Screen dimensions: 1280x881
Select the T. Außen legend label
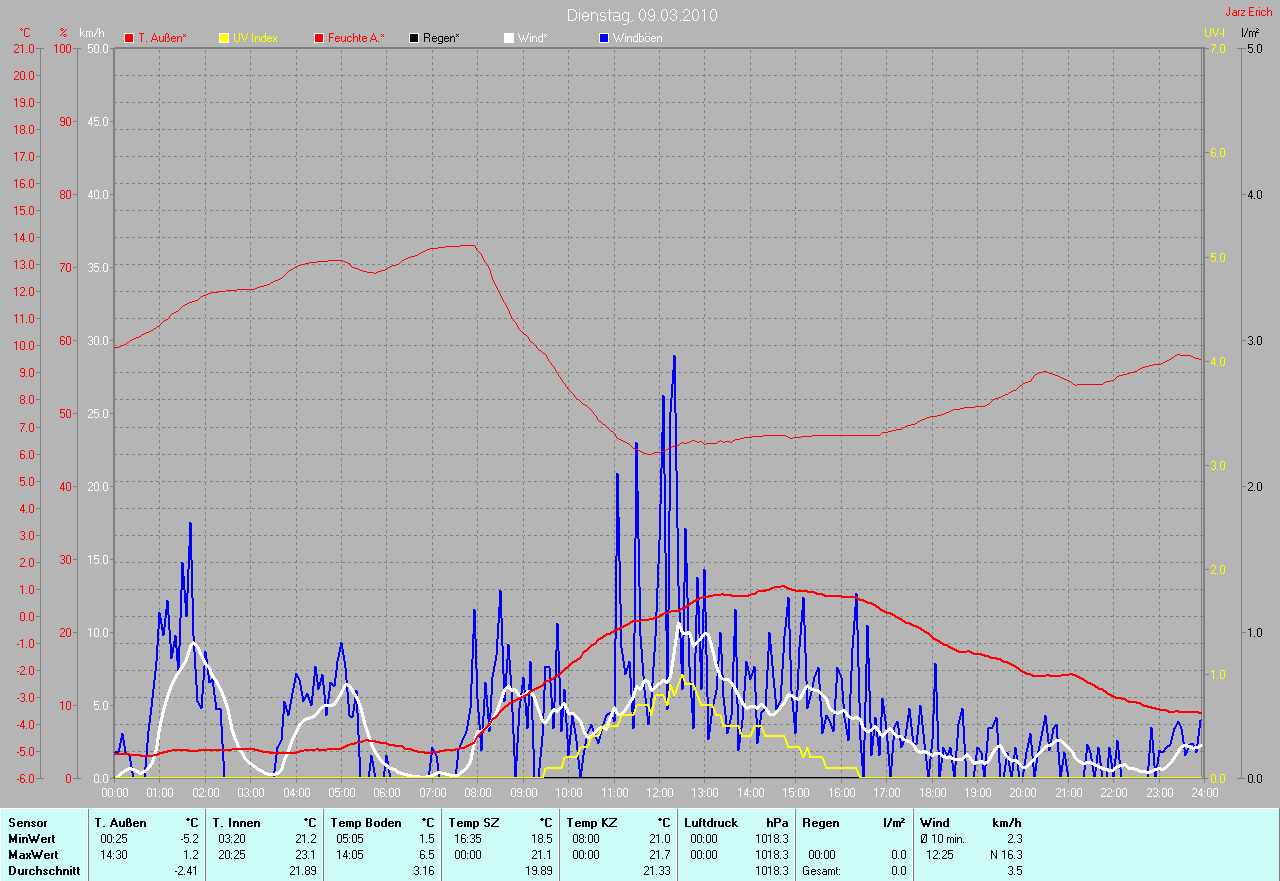click(162, 38)
